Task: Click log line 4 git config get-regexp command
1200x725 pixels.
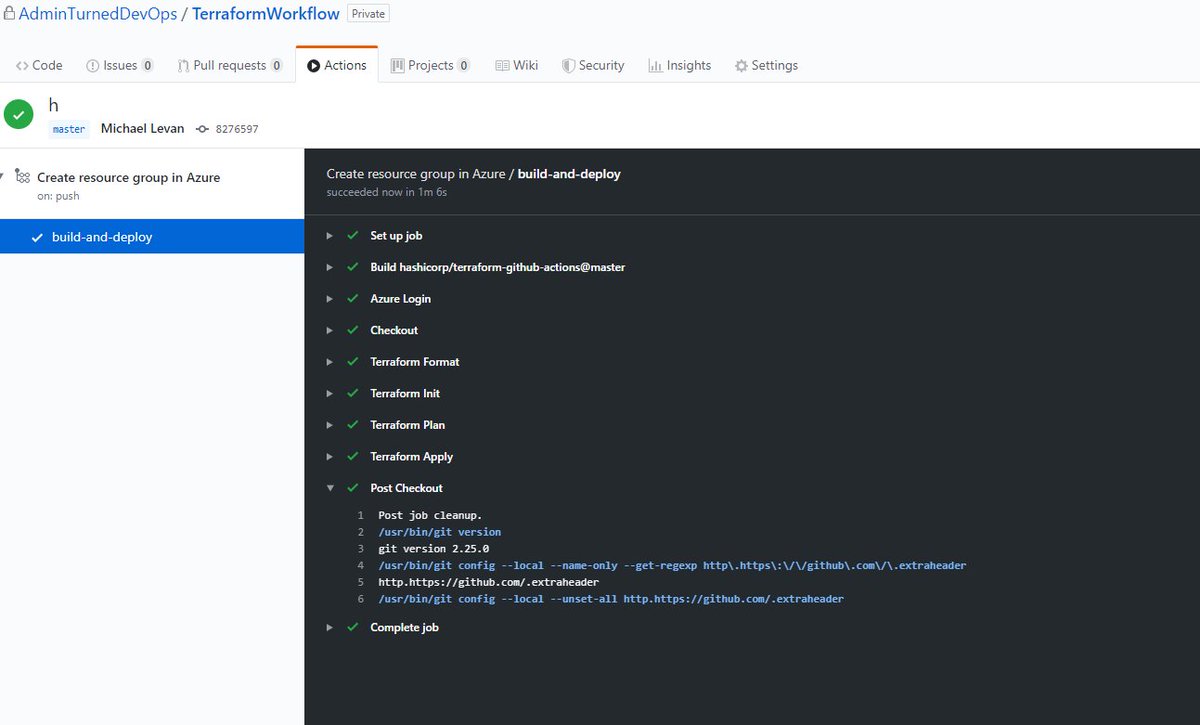Action: [x=672, y=565]
